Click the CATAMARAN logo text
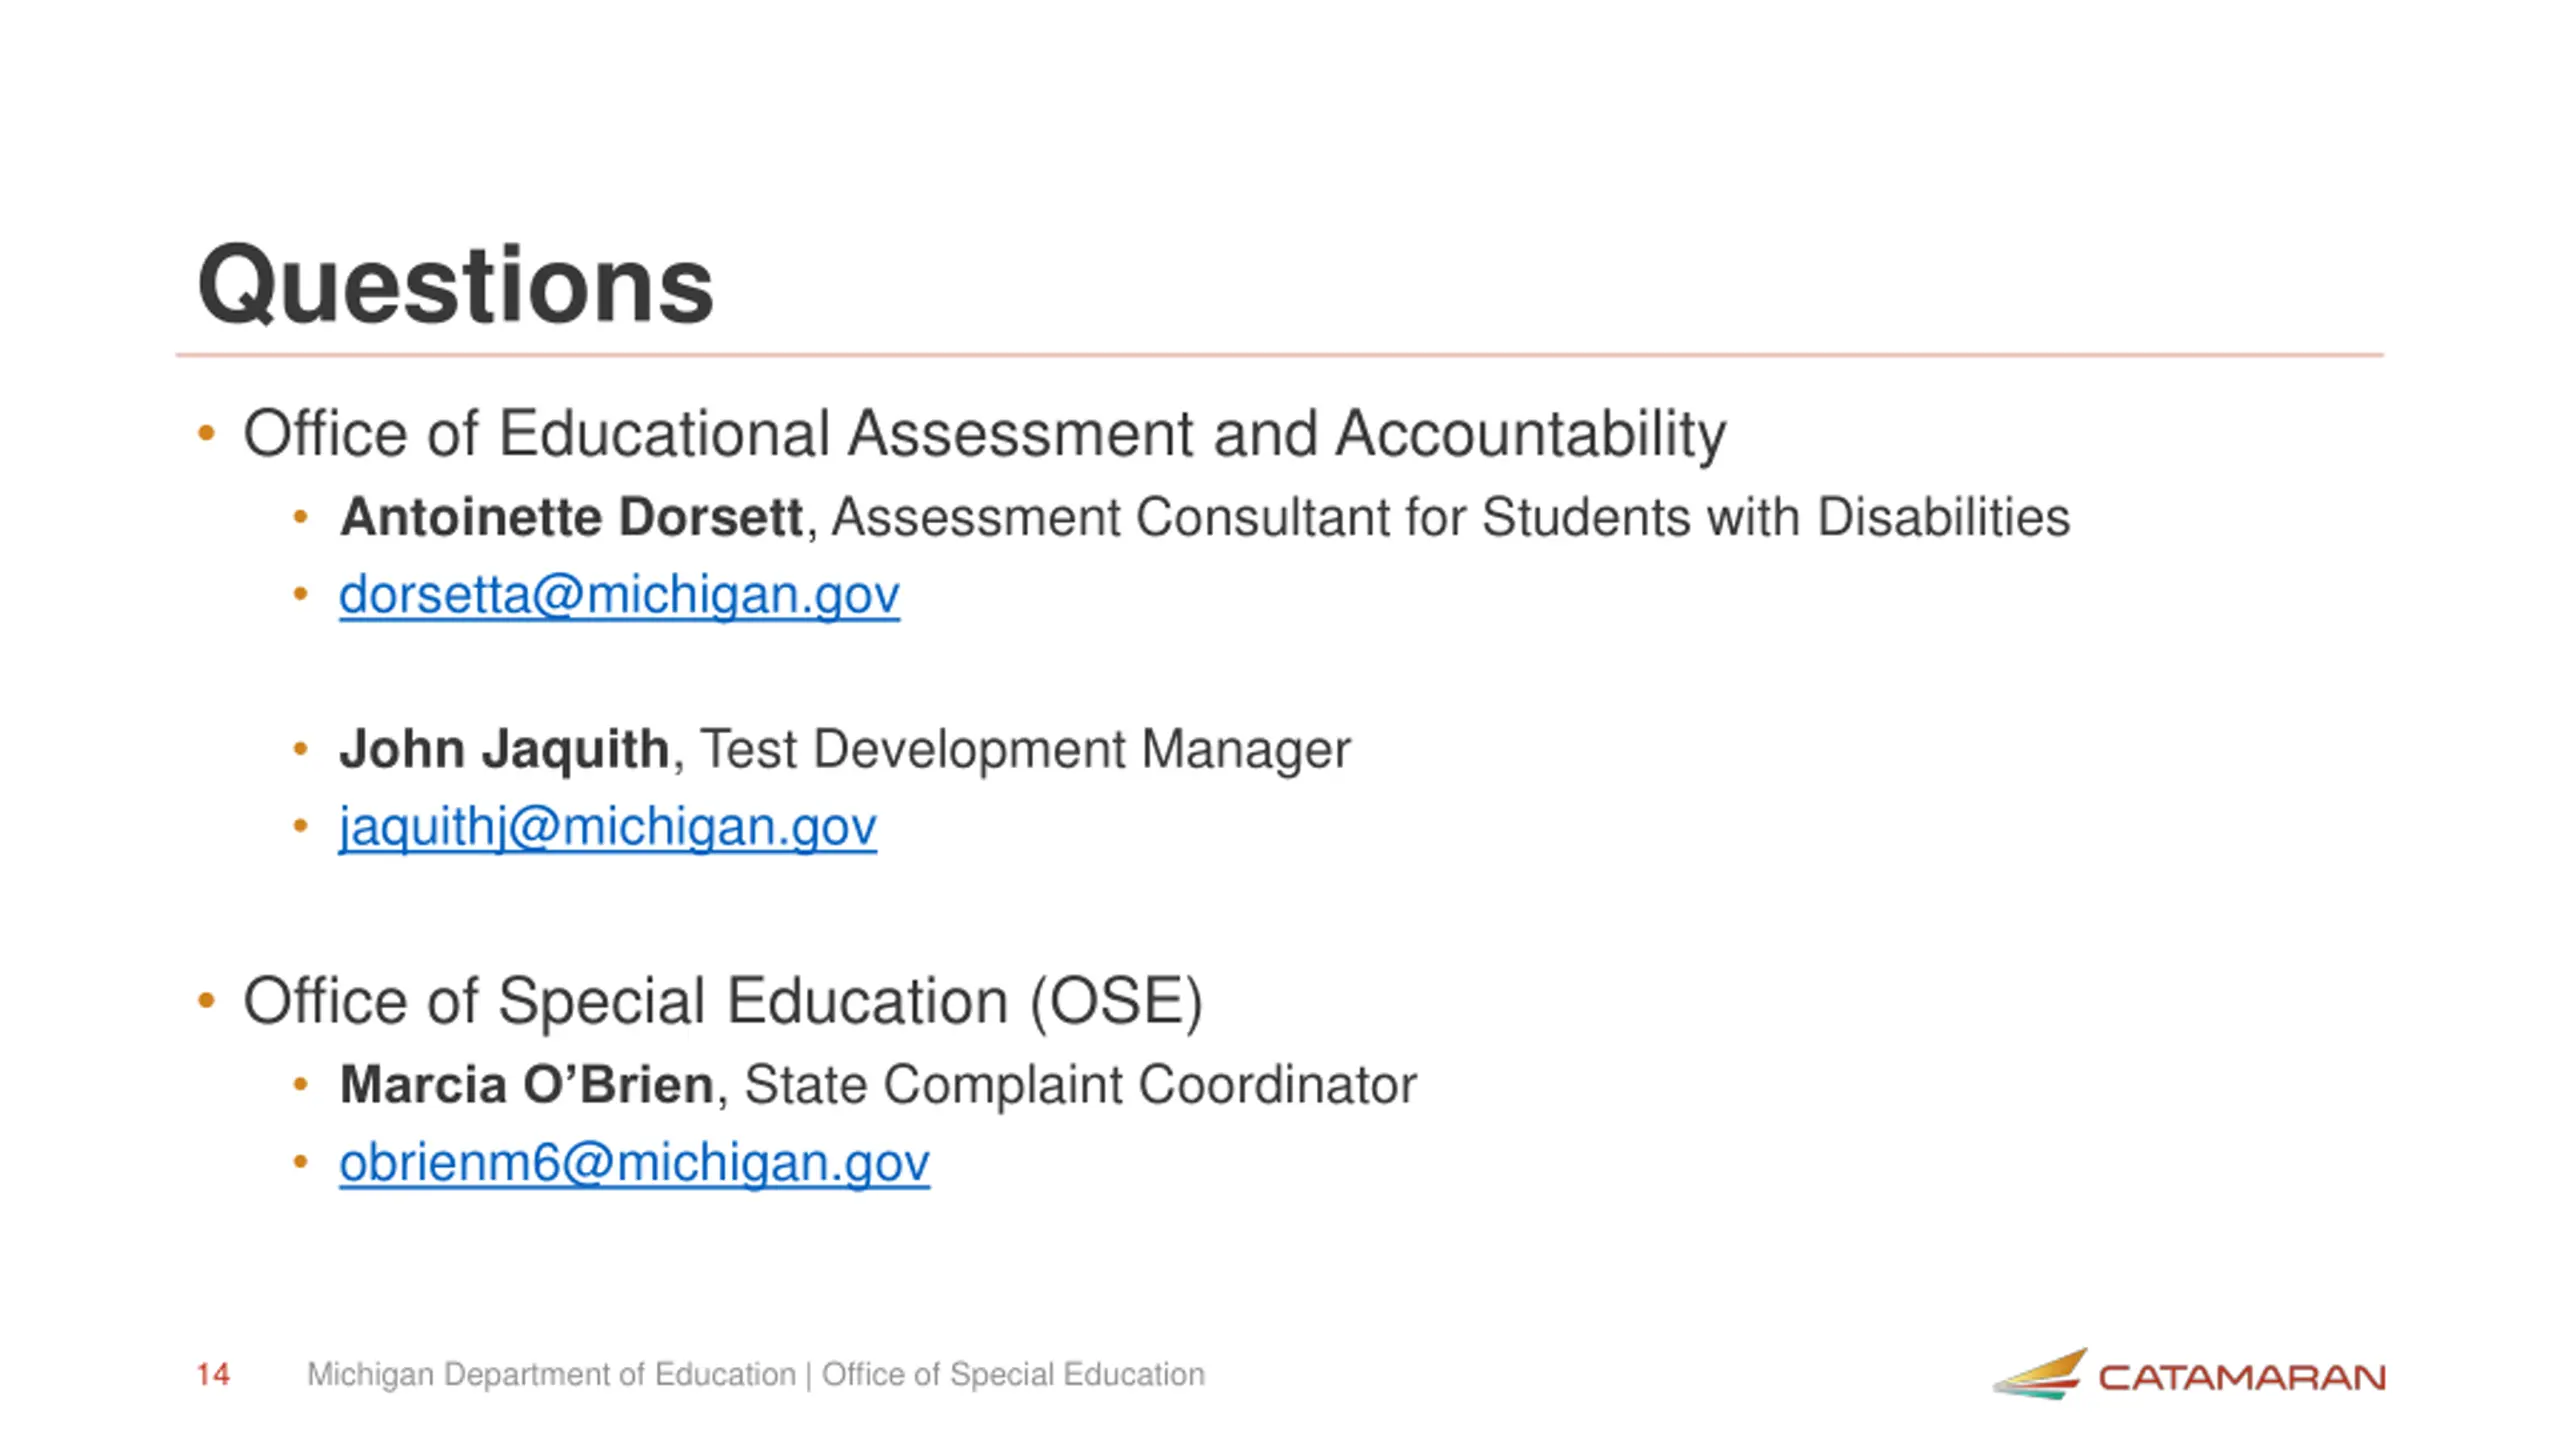The width and height of the screenshot is (2560, 1440). (2242, 1378)
